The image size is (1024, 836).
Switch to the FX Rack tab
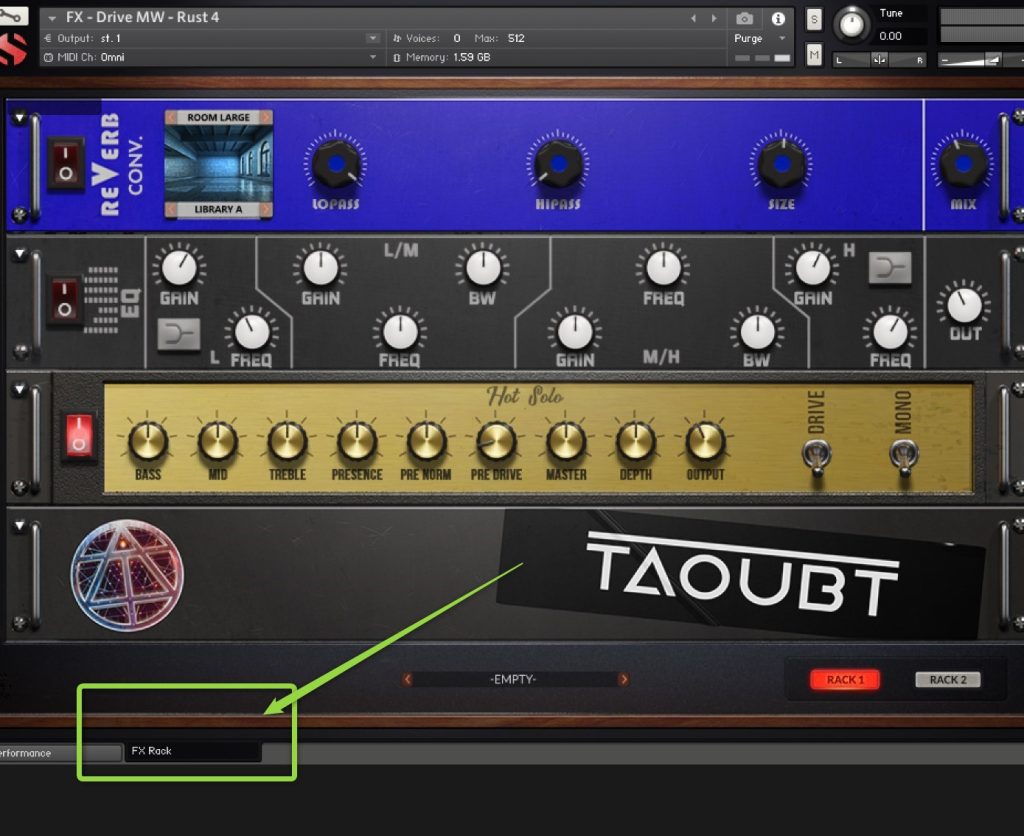(x=192, y=751)
